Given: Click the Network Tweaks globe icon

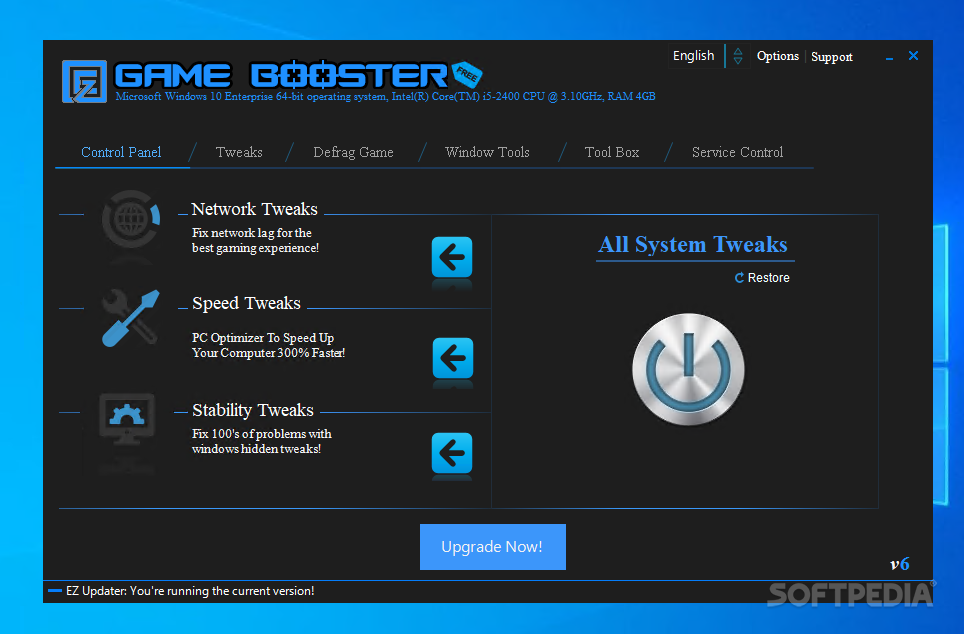Looking at the screenshot, I should (131, 219).
